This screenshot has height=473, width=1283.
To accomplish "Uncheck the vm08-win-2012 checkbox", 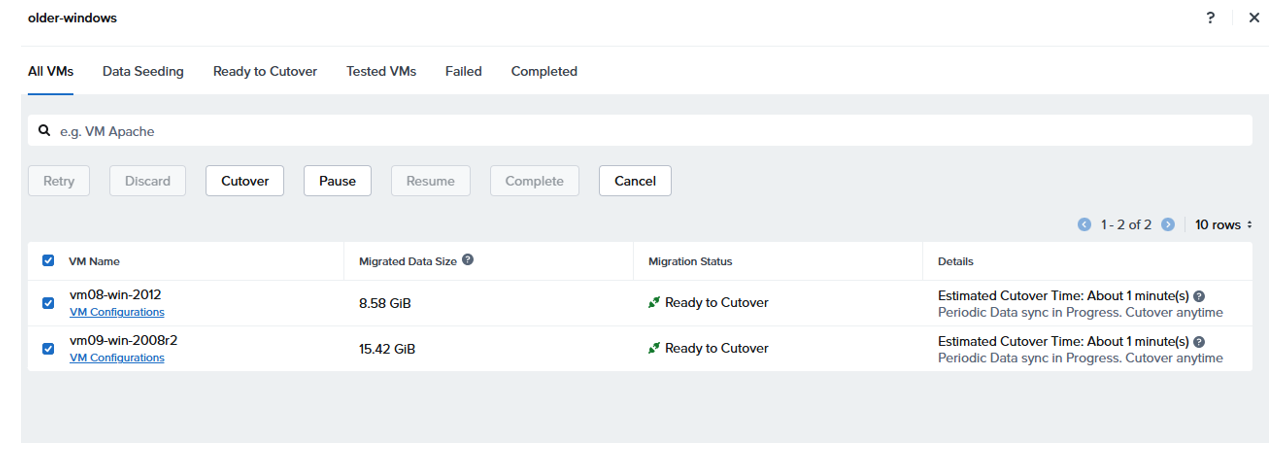I will pyautogui.click(x=48, y=303).
